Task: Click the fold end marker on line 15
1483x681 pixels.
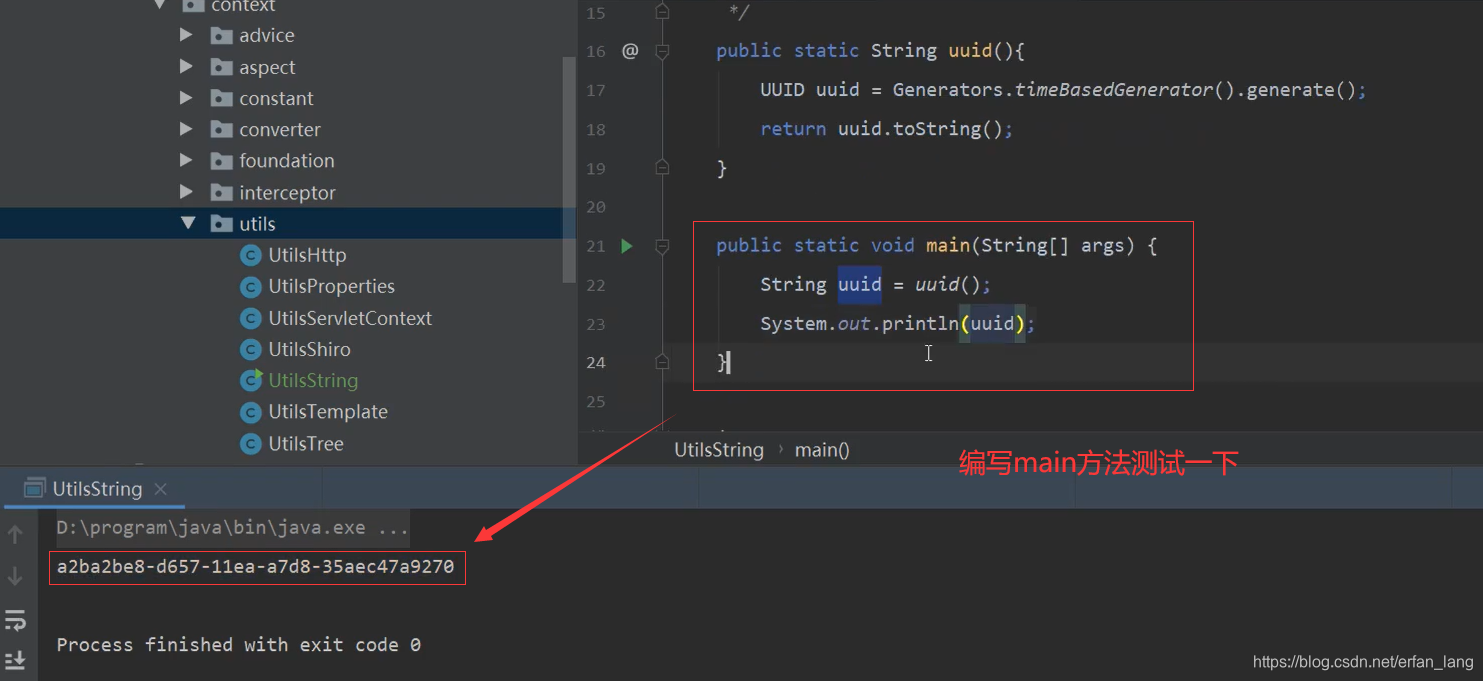Action: [x=662, y=11]
